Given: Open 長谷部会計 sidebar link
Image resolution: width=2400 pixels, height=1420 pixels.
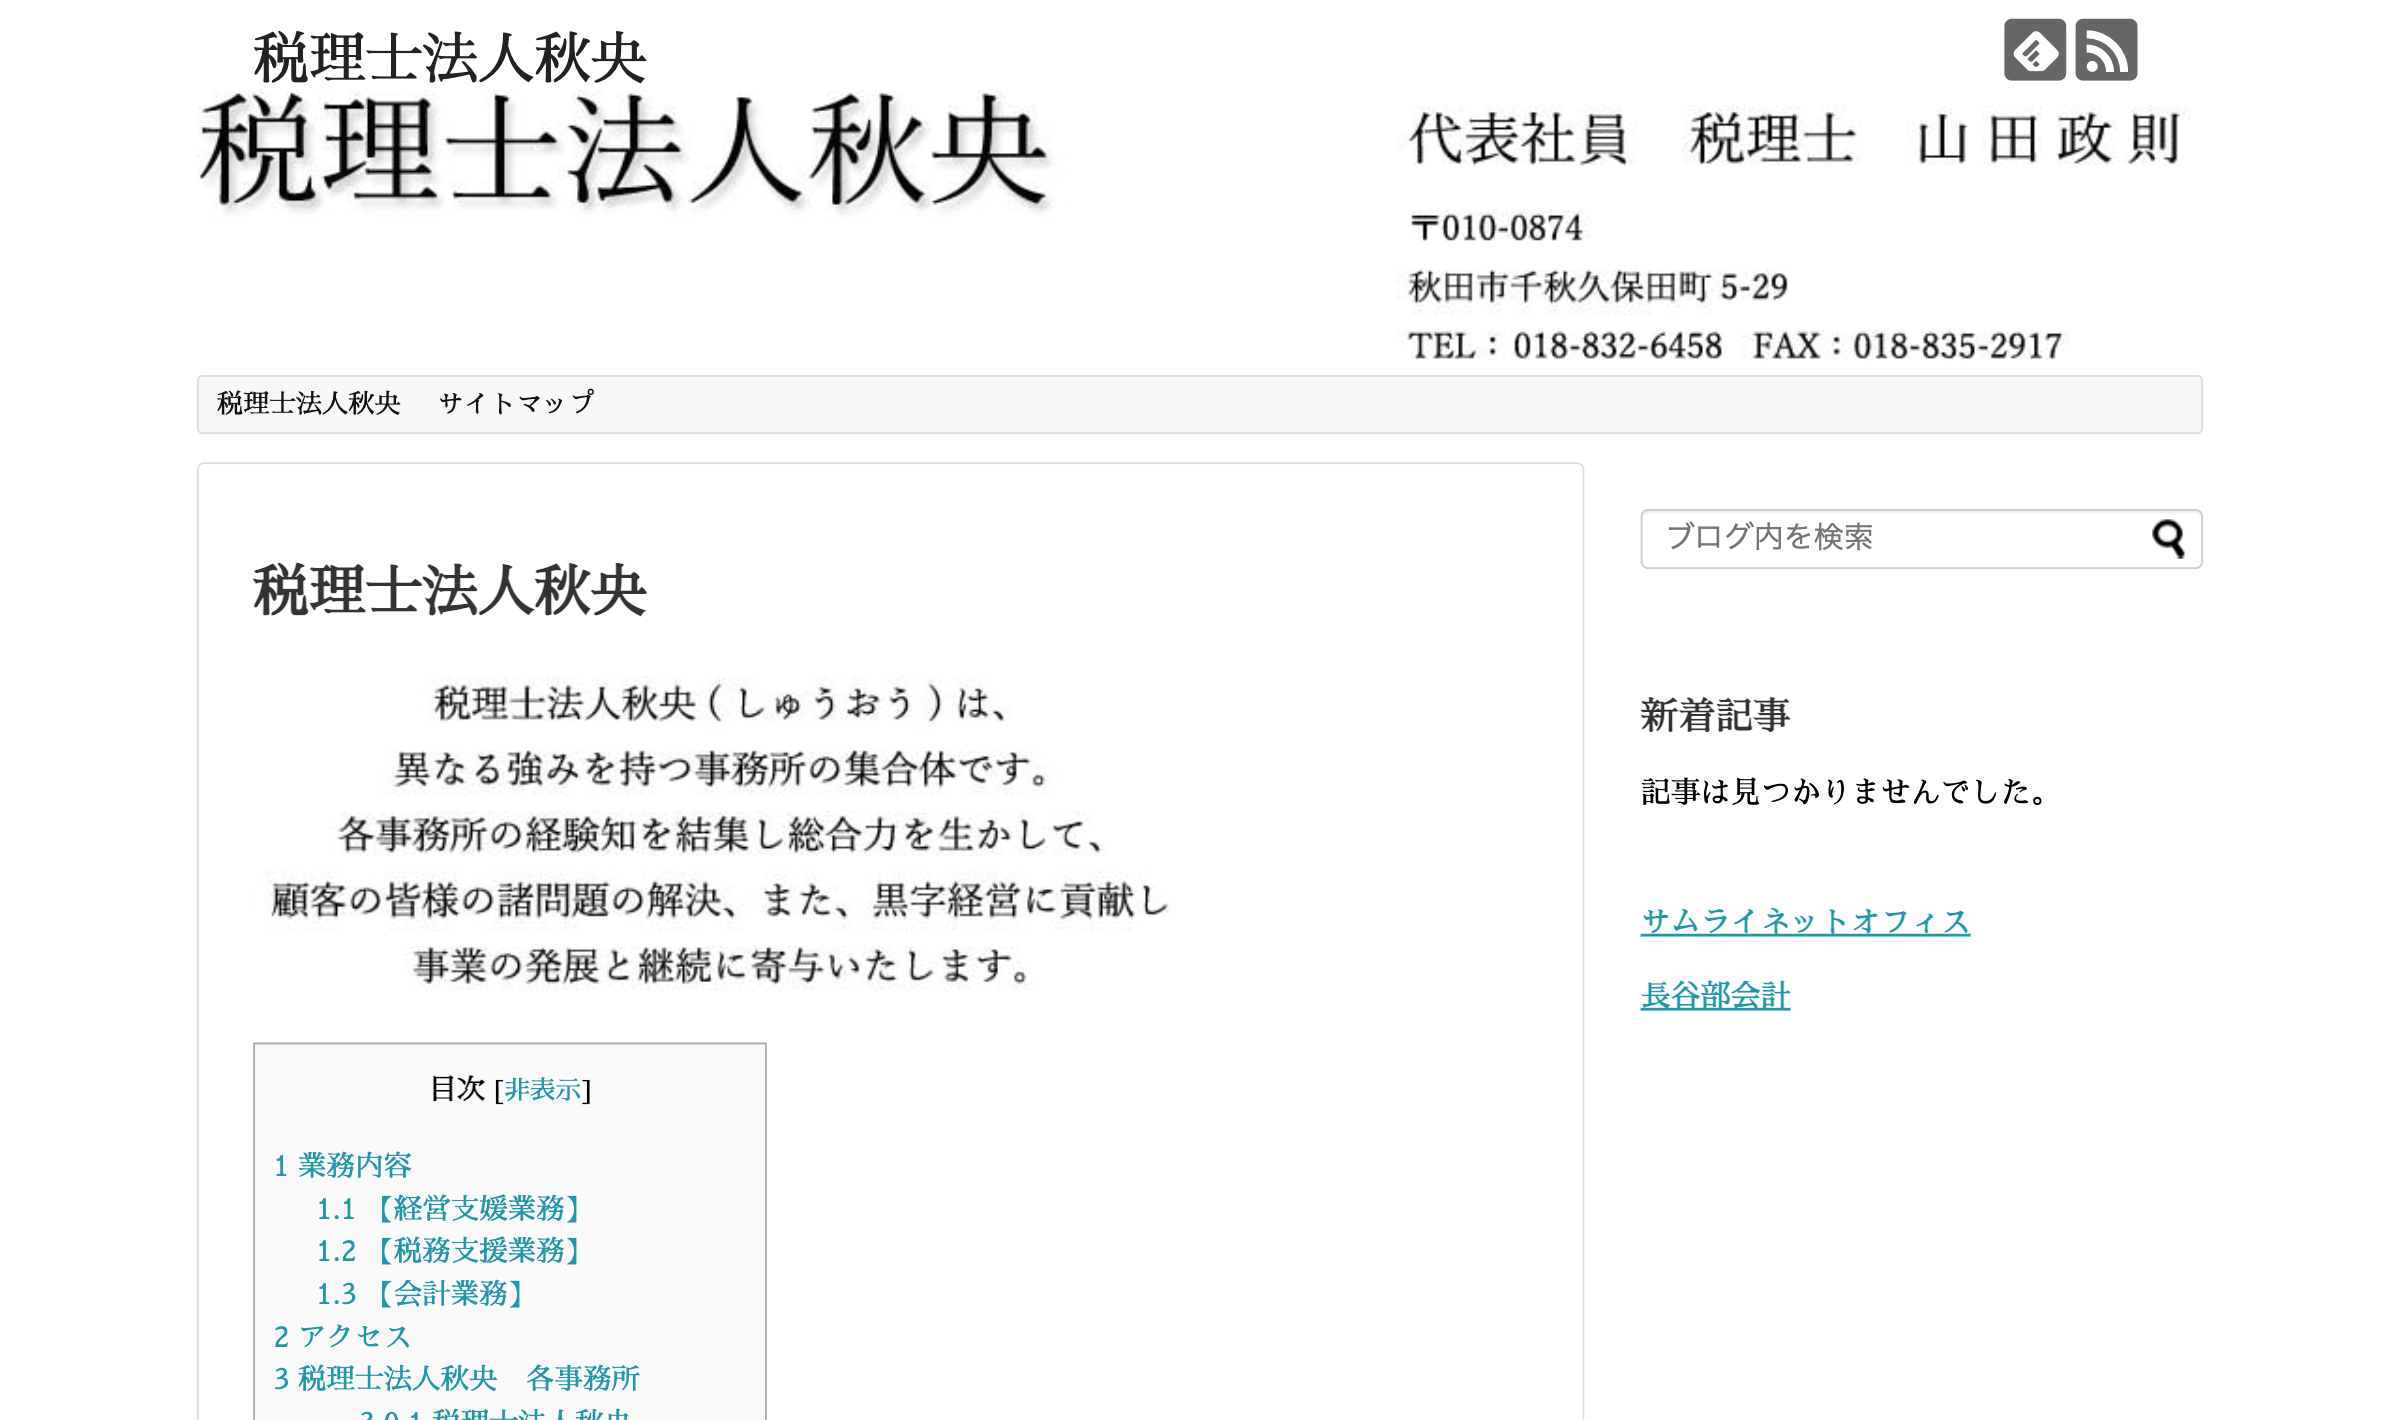Looking at the screenshot, I should (x=1715, y=996).
